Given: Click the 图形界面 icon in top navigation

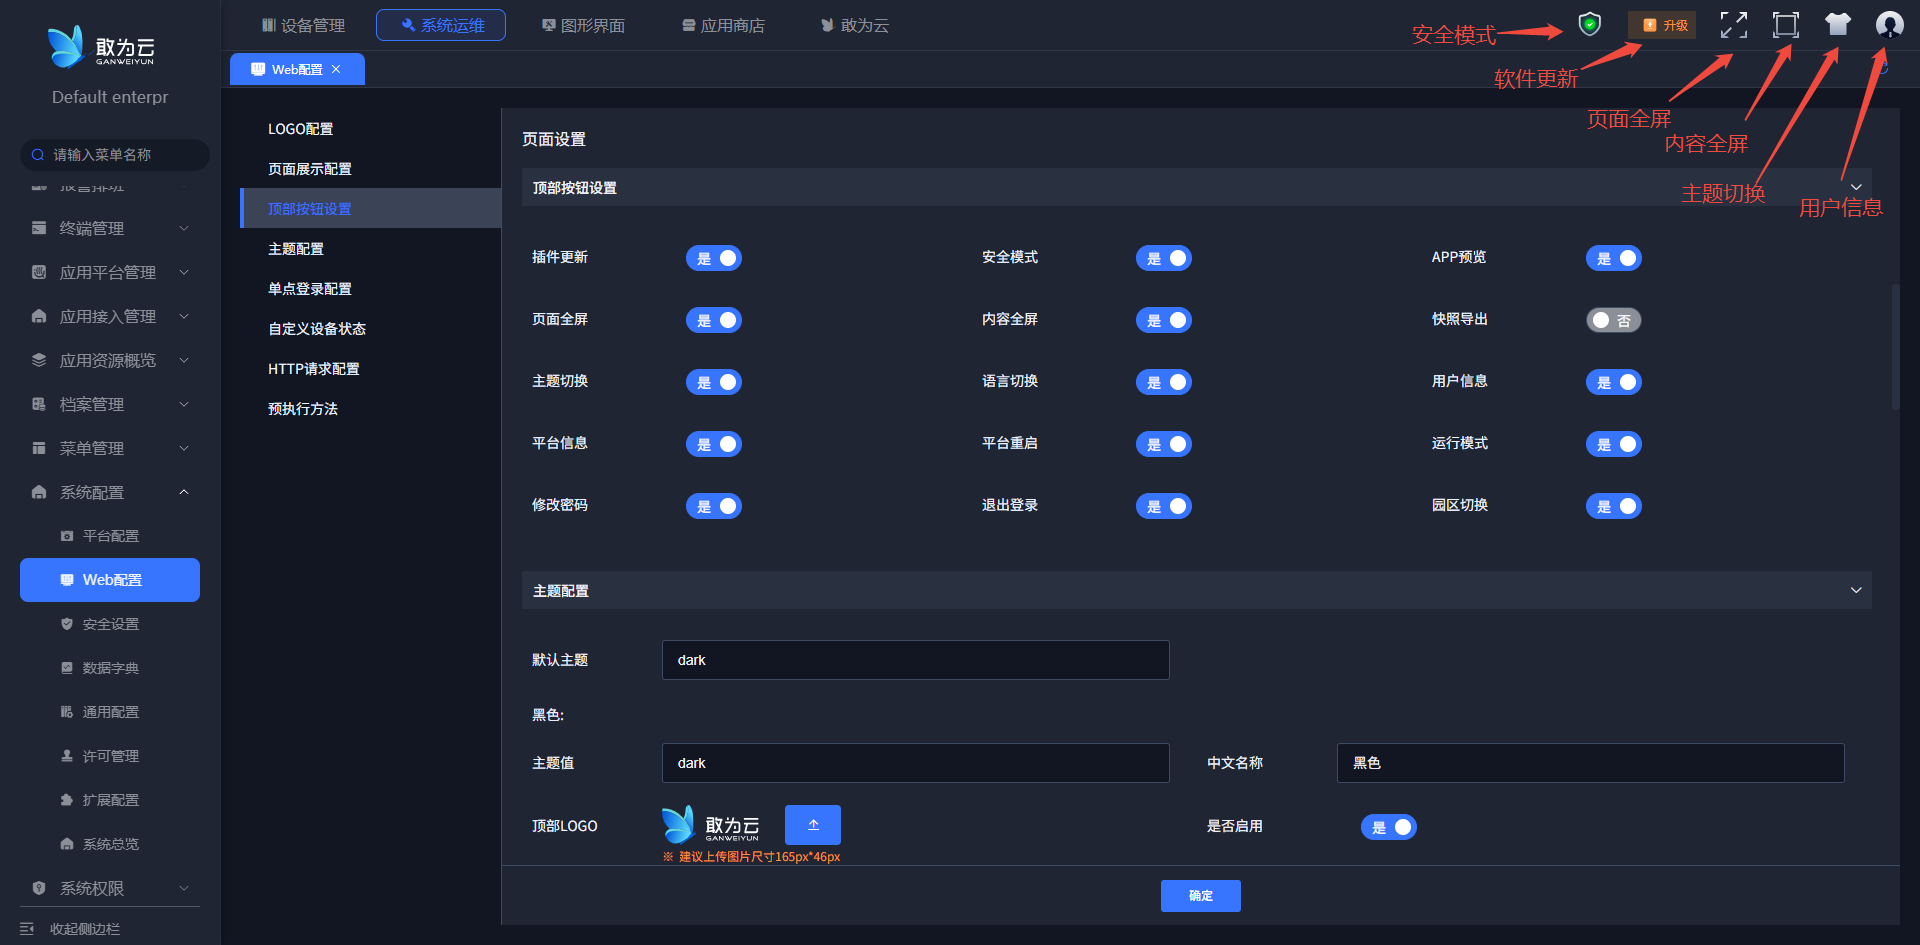Looking at the screenshot, I should [x=549, y=25].
